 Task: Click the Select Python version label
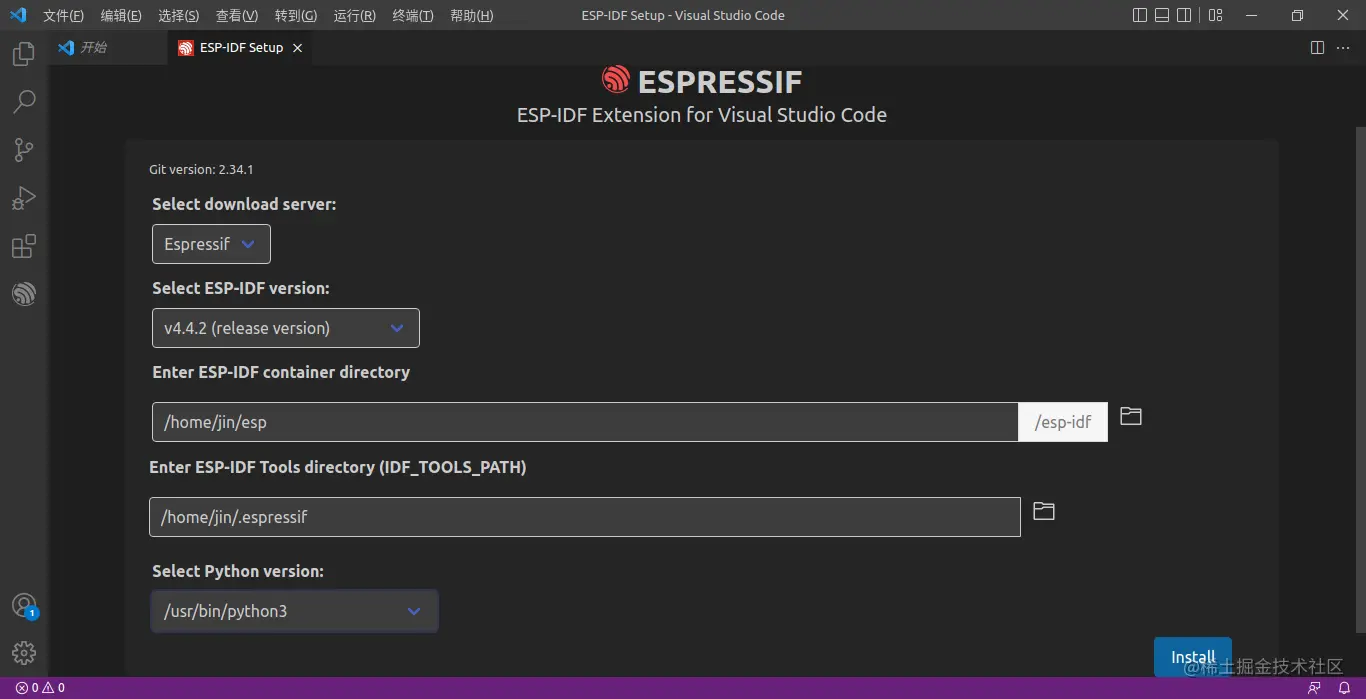pyautogui.click(x=238, y=571)
